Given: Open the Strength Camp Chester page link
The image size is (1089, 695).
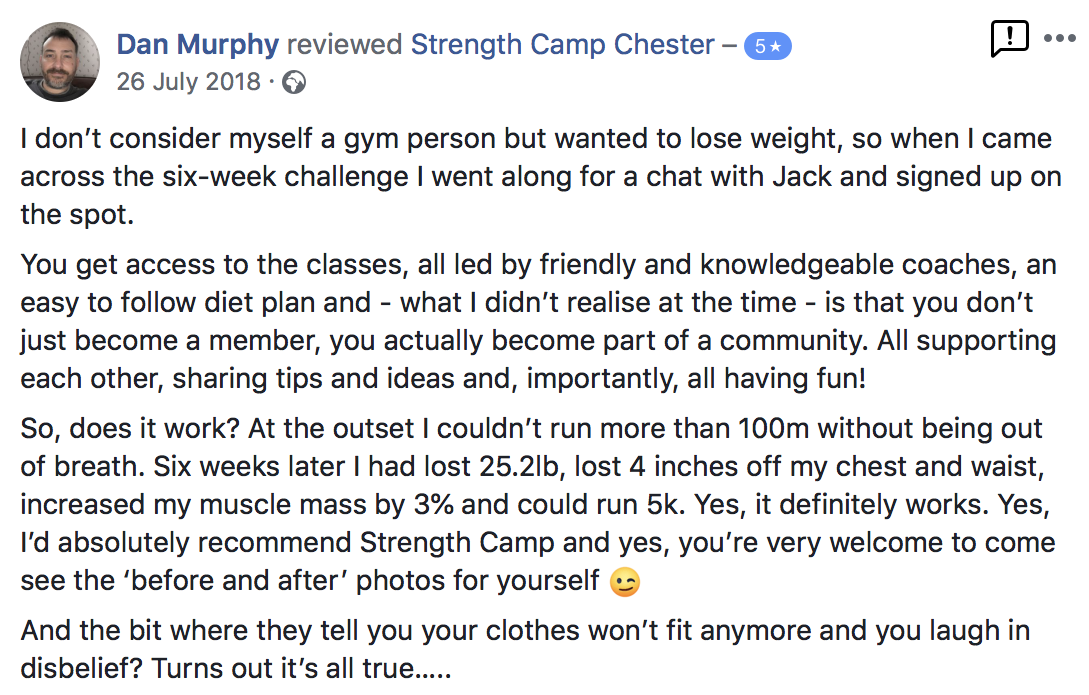Looking at the screenshot, I should pos(563,44).
